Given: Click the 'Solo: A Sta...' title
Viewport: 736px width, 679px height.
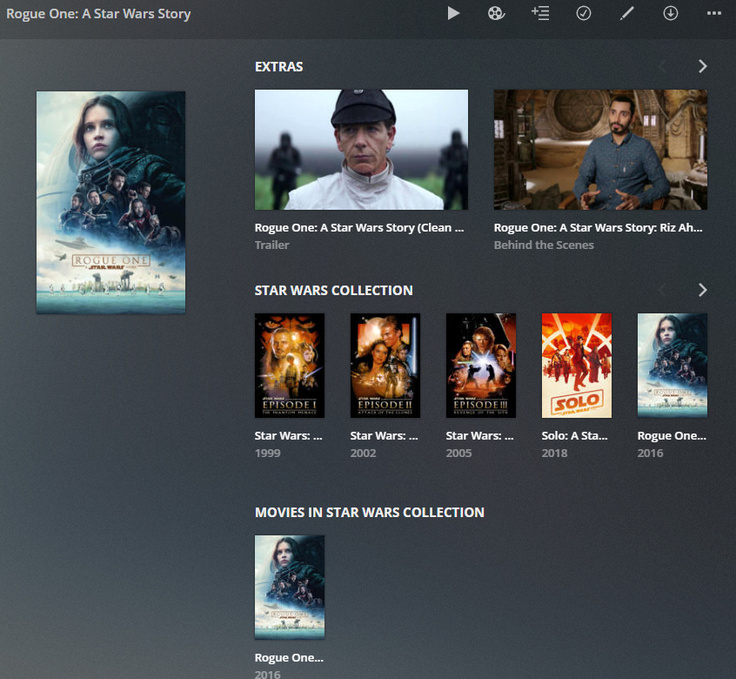Looking at the screenshot, I should [x=575, y=436].
